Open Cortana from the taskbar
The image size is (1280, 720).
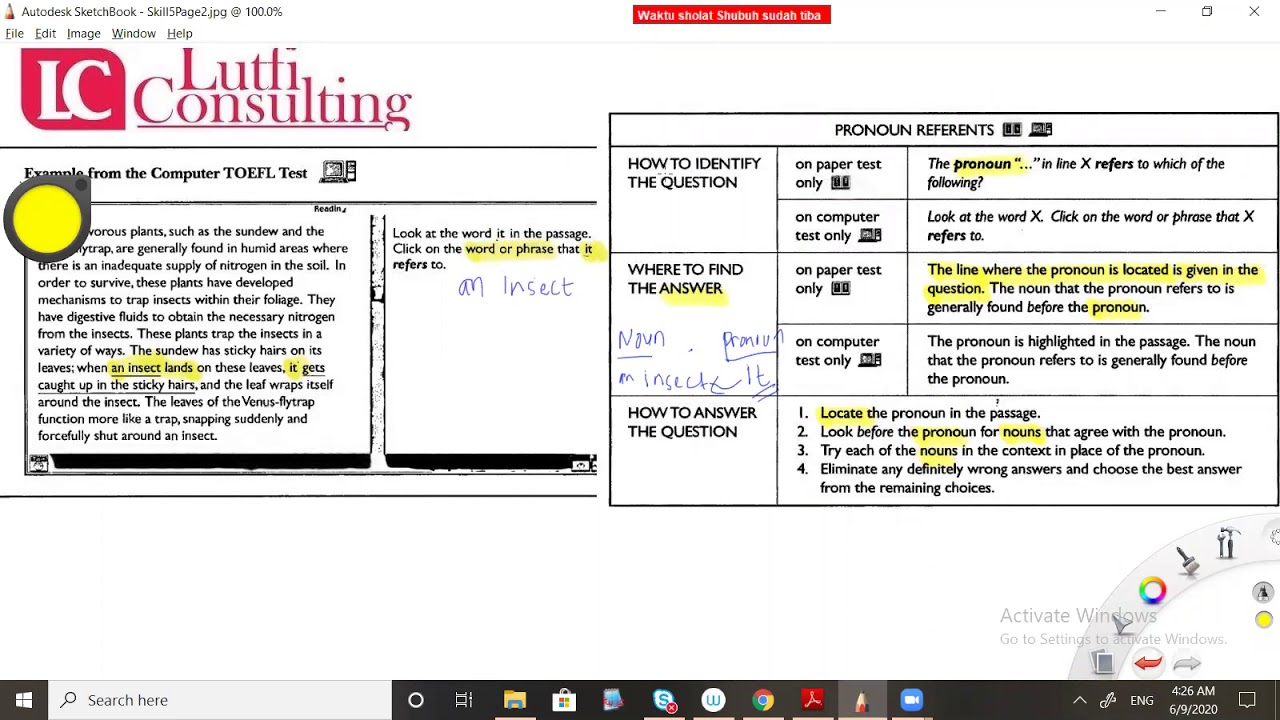tap(416, 700)
